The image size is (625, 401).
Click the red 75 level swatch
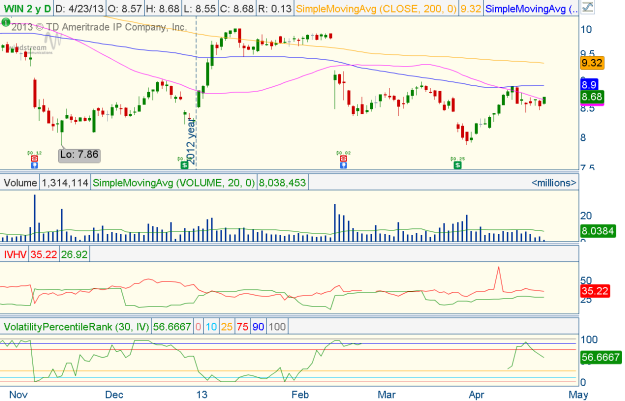[243, 326]
